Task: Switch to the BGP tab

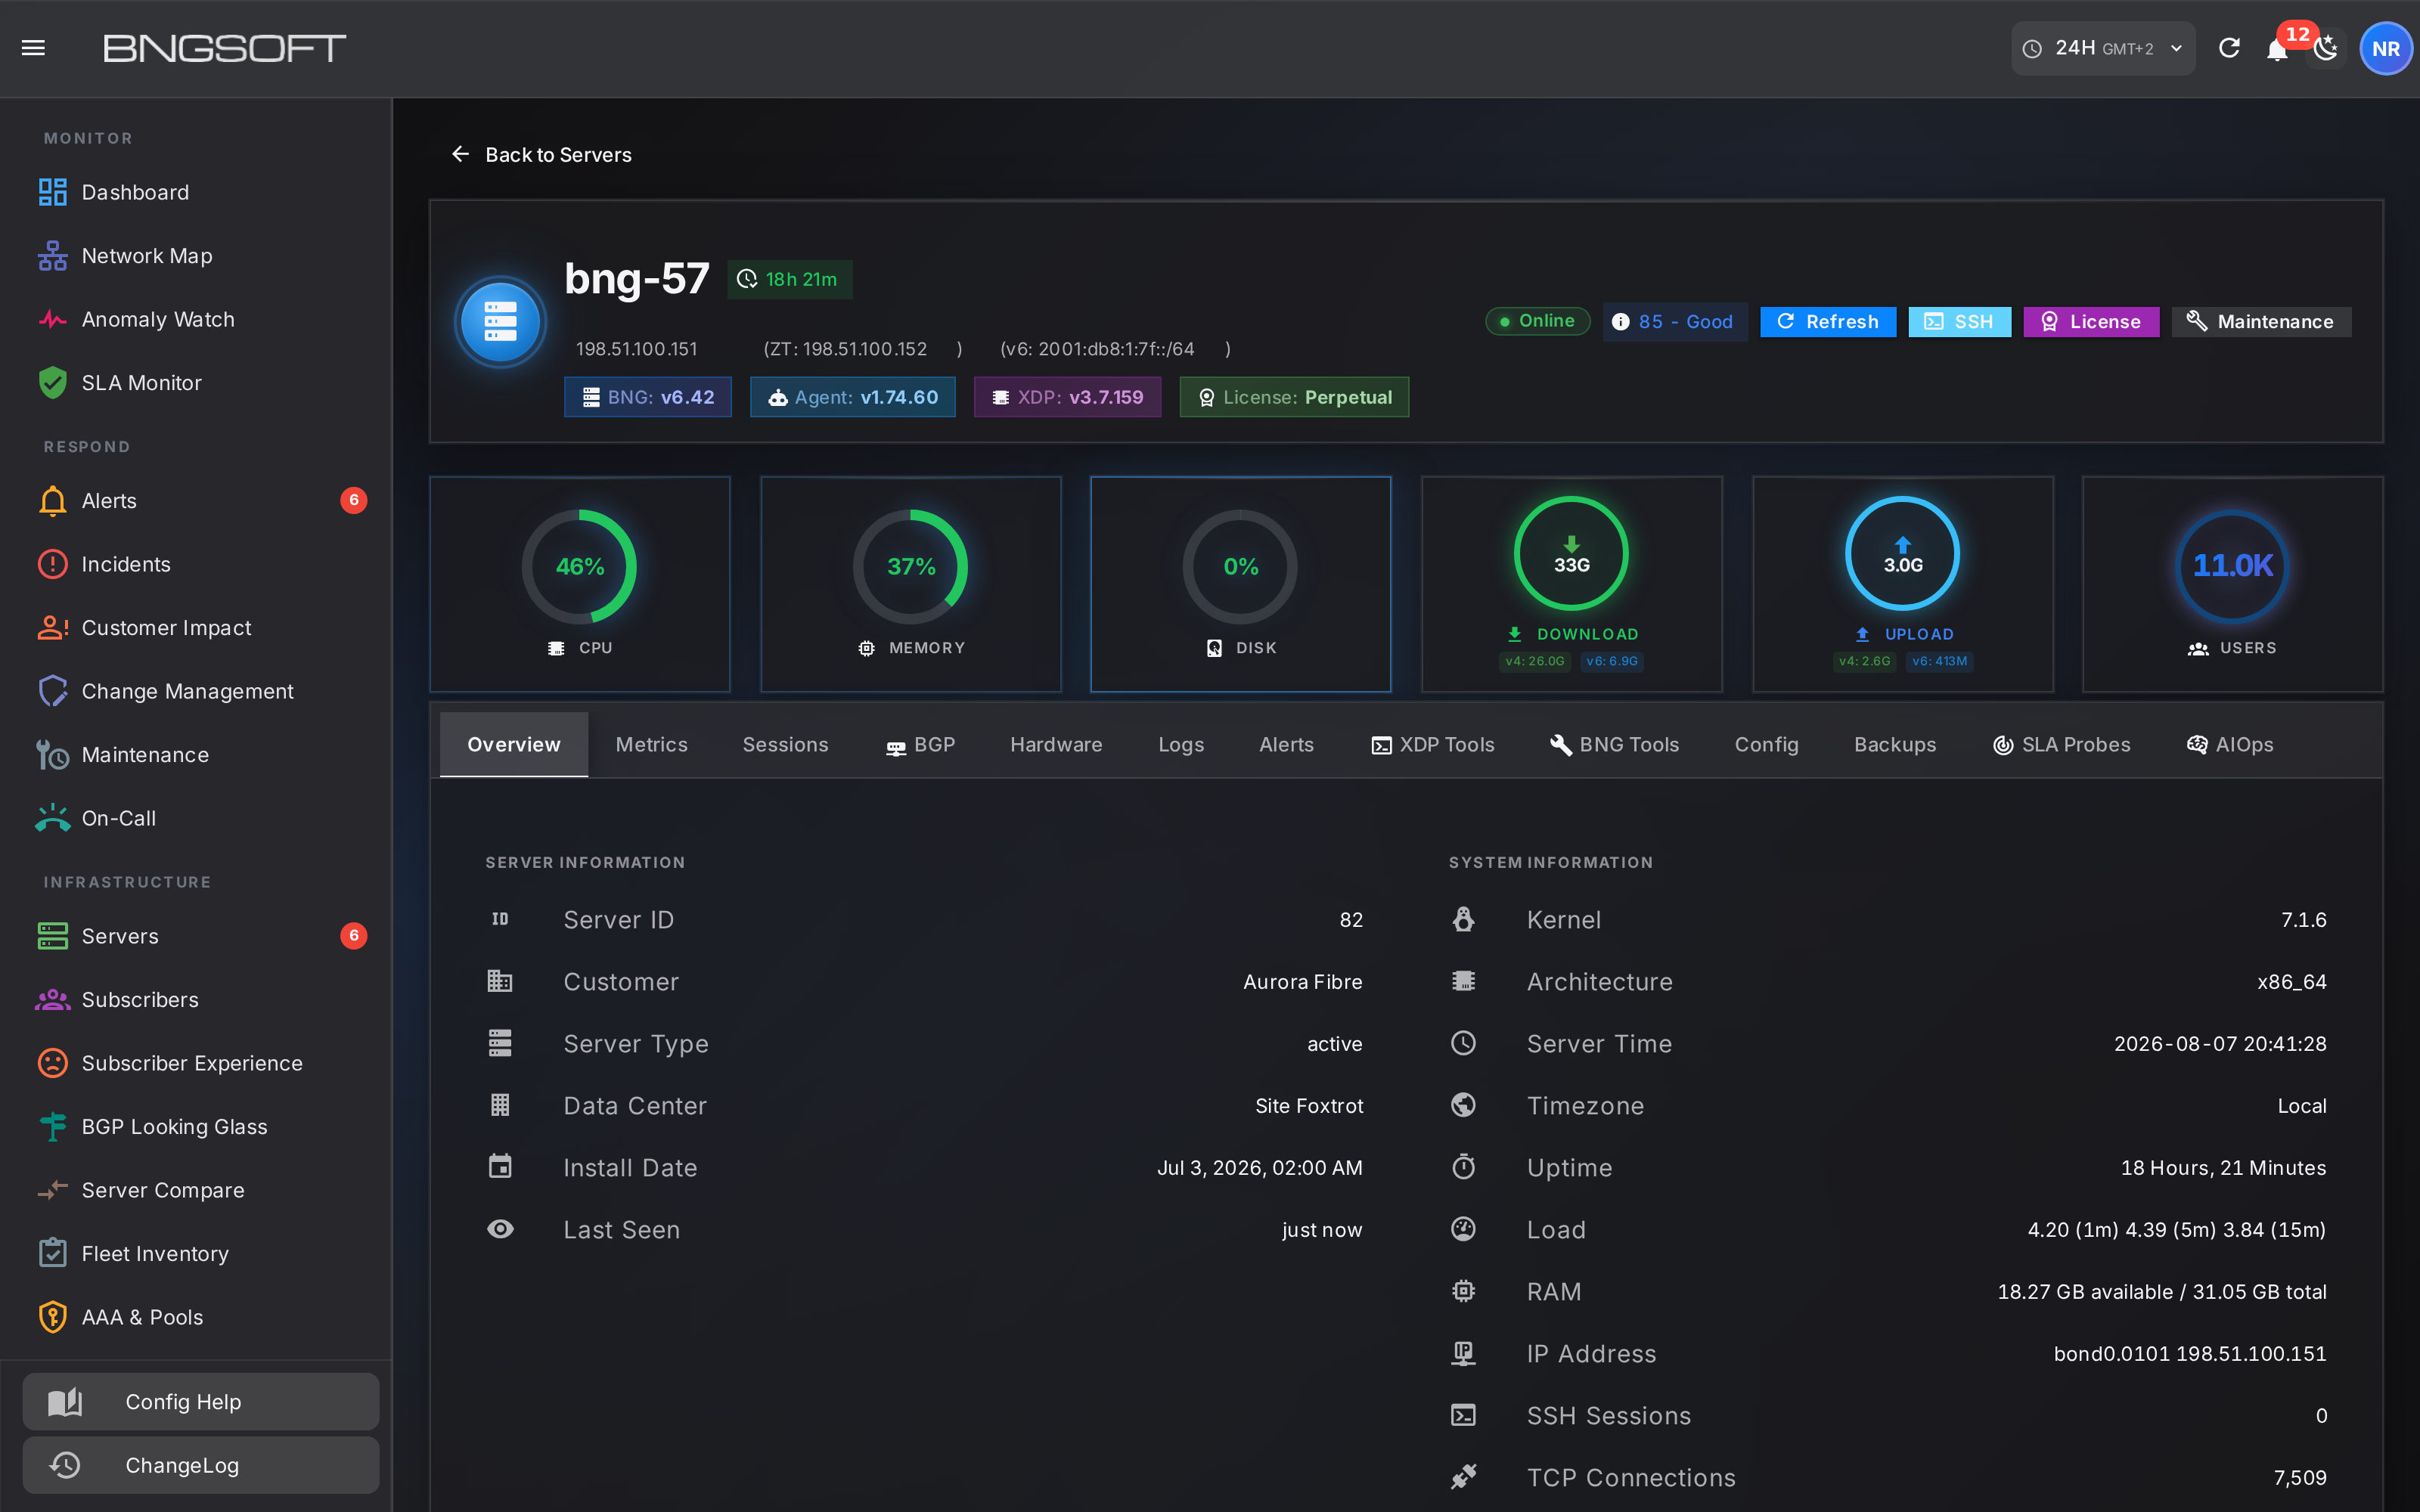Action: [920, 745]
